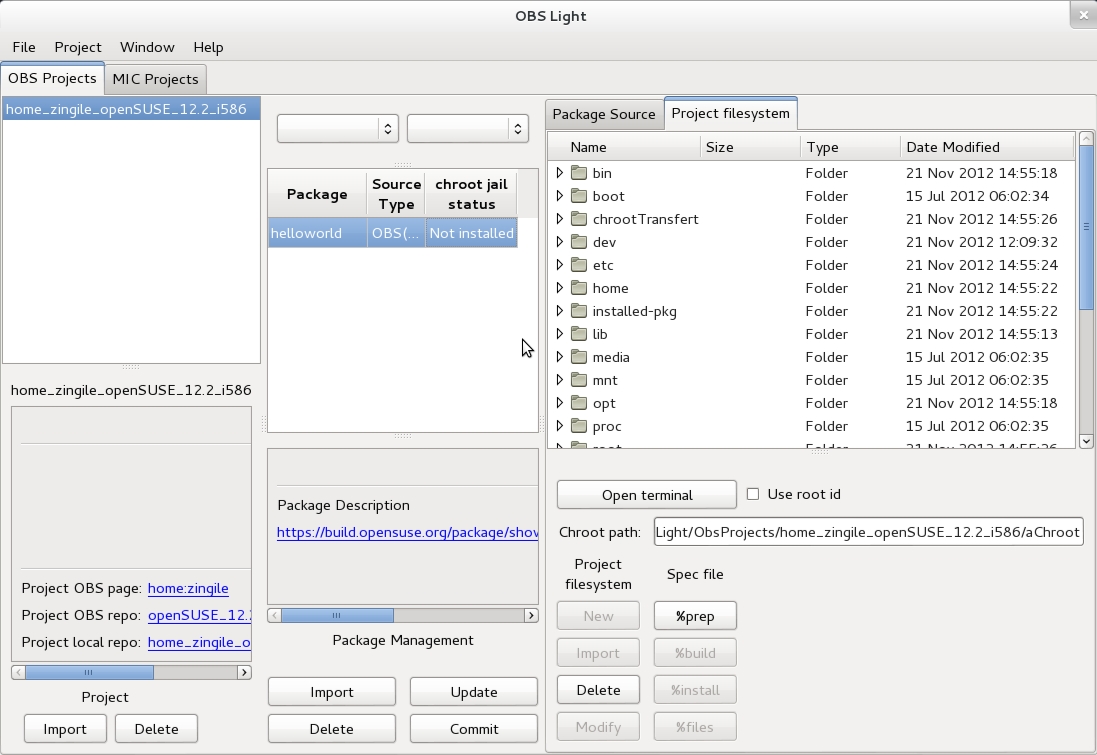Click the bin folder icon
Image resolution: width=1097 pixels, height=755 pixels.
click(x=579, y=172)
